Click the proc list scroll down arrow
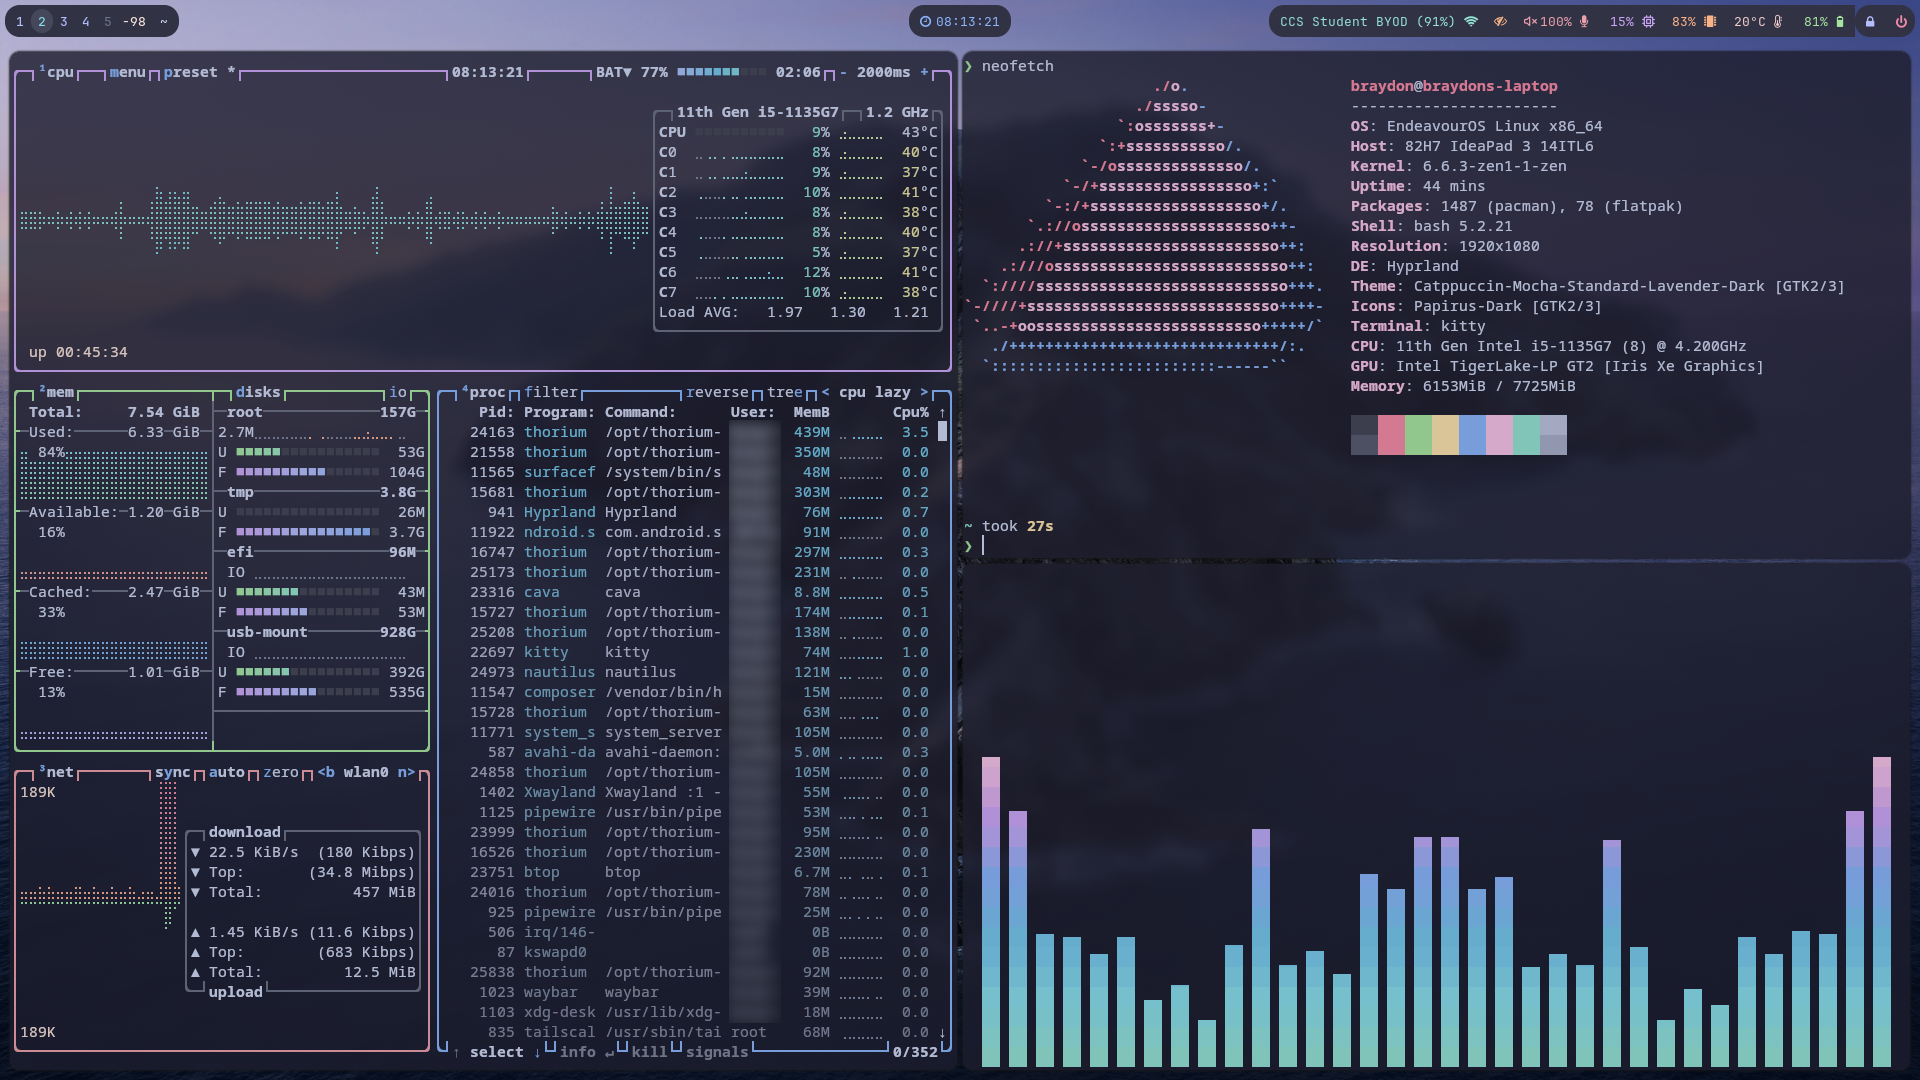 click(942, 1032)
